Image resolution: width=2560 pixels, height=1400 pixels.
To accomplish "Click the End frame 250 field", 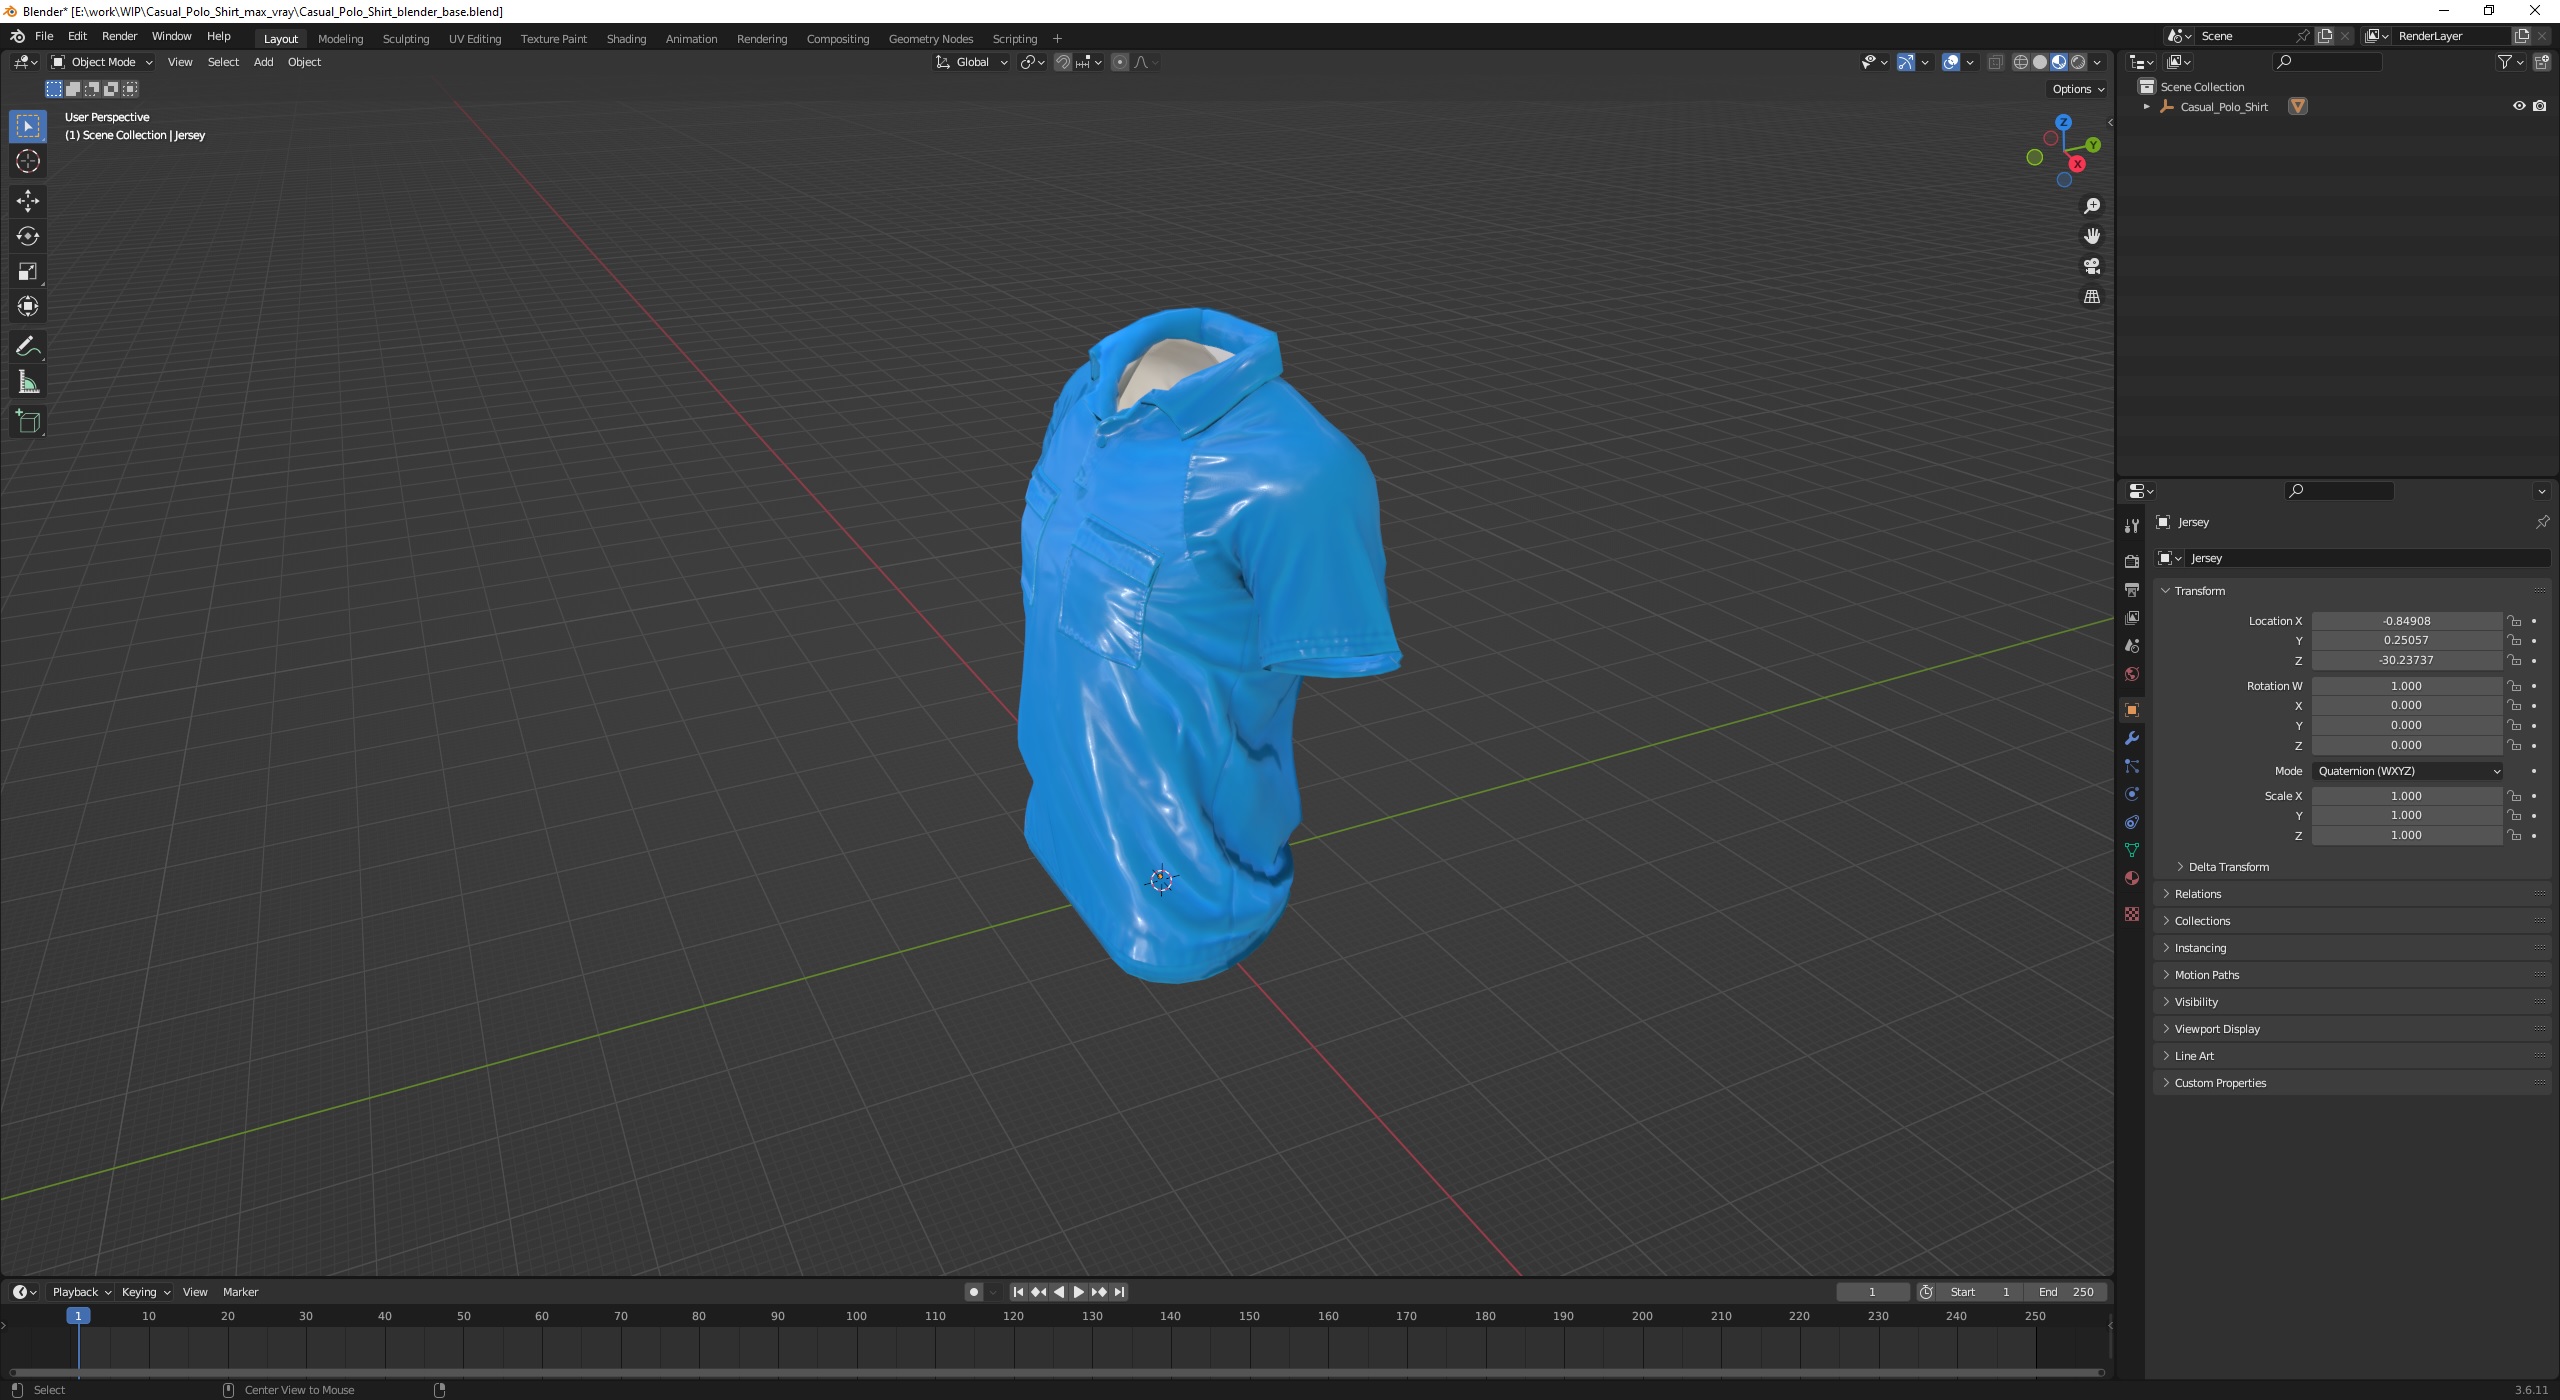I will 2066,1292.
